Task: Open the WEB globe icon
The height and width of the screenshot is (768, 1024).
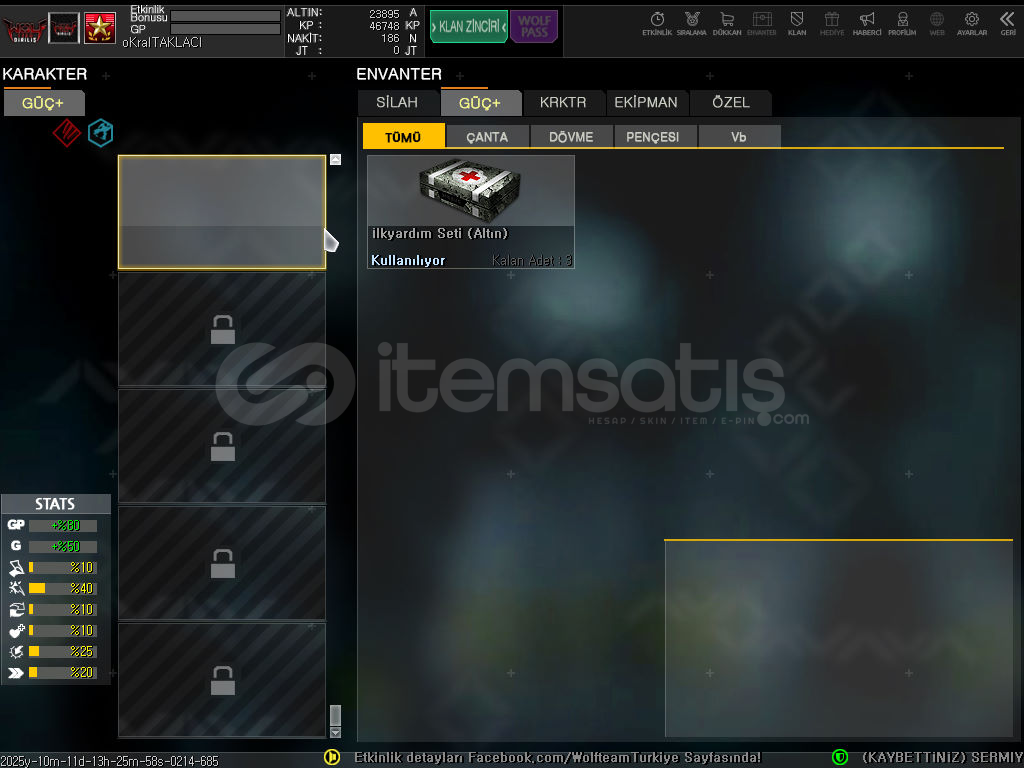Action: pyautogui.click(x=937, y=24)
